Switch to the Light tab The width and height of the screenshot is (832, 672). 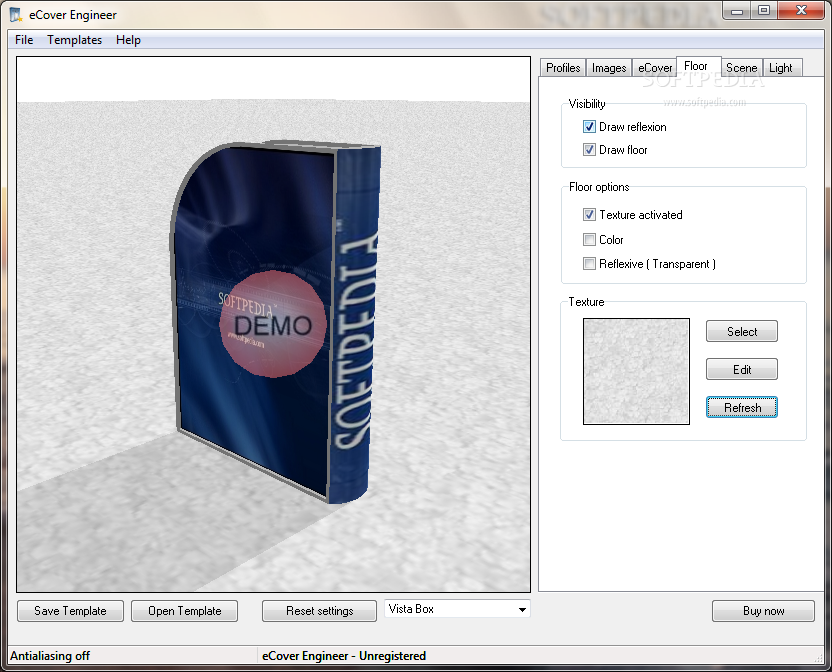click(x=781, y=68)
